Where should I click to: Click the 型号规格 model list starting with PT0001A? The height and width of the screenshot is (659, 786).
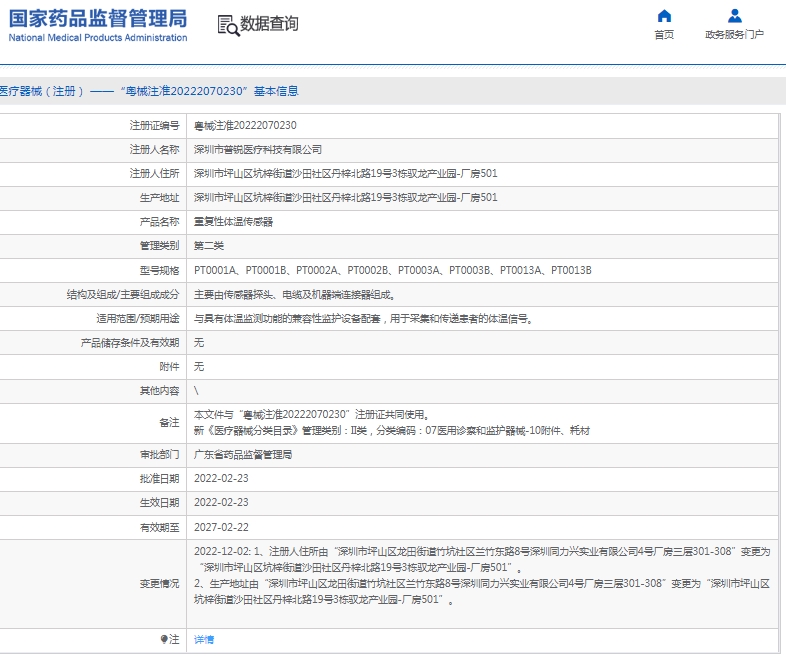392,270
